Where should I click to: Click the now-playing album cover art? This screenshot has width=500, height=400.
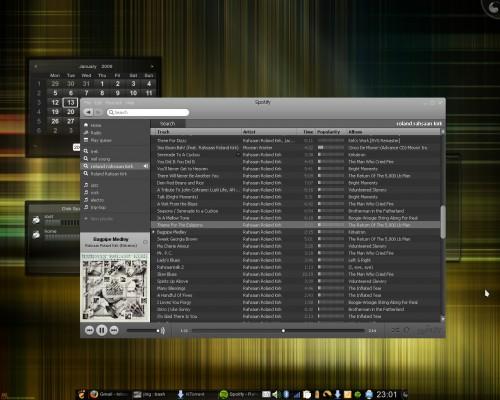click(115, 287)
